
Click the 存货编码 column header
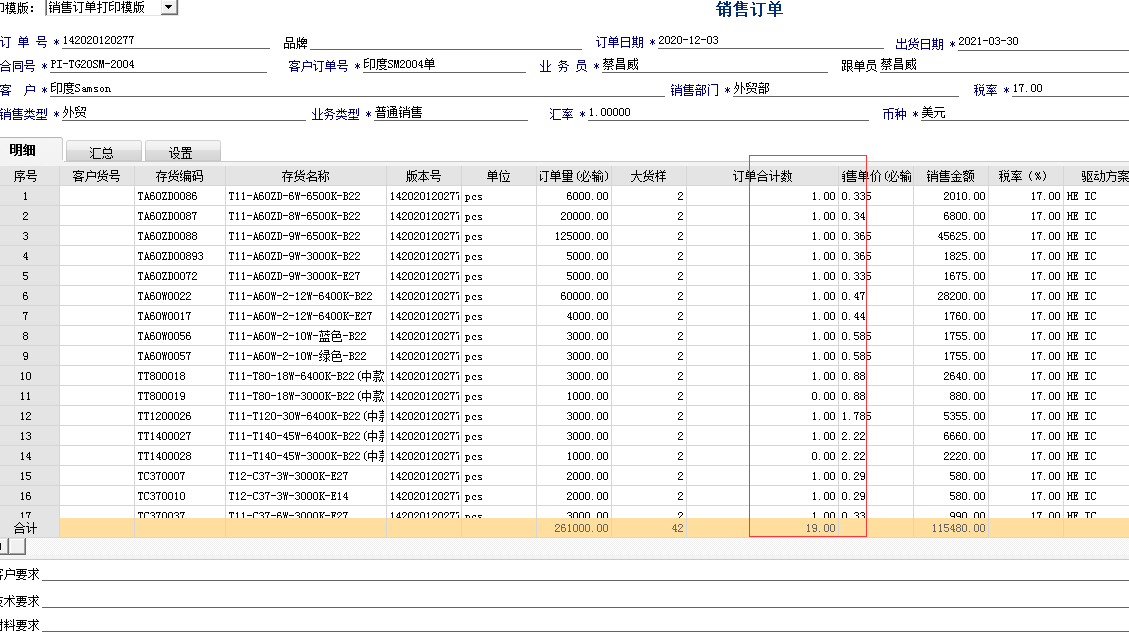click(x=179, y=176)
